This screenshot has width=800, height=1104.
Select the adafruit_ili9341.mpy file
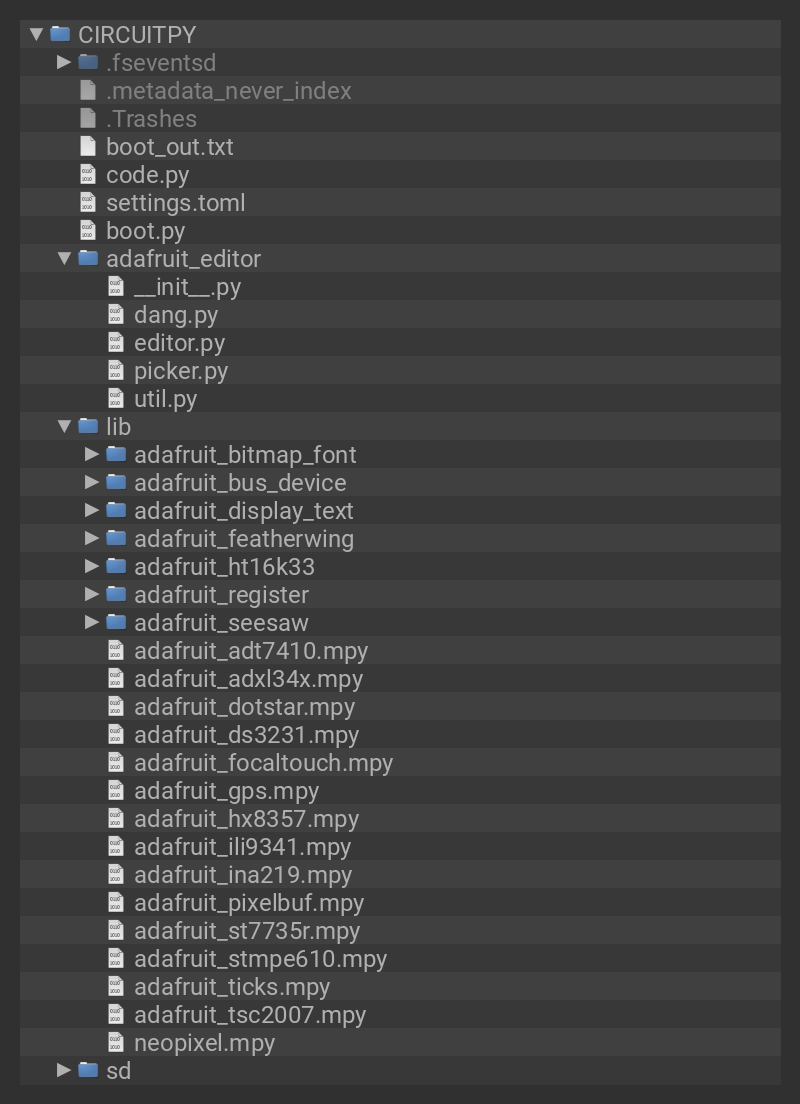click(x=242, y=847)
